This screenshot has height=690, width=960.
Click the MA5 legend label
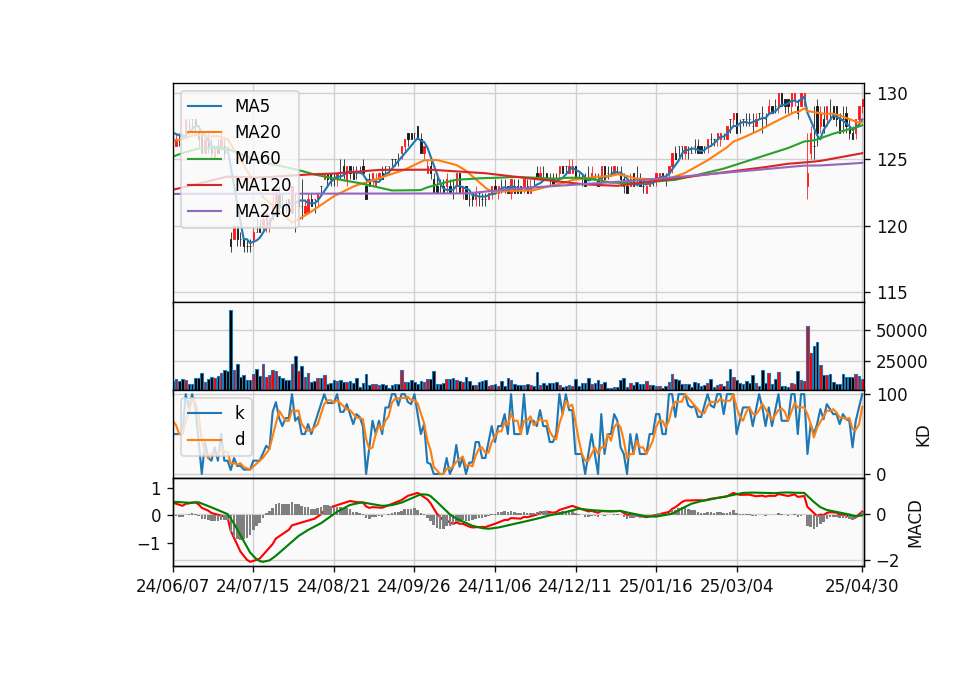pyautogui.click(x=252, y=106)
